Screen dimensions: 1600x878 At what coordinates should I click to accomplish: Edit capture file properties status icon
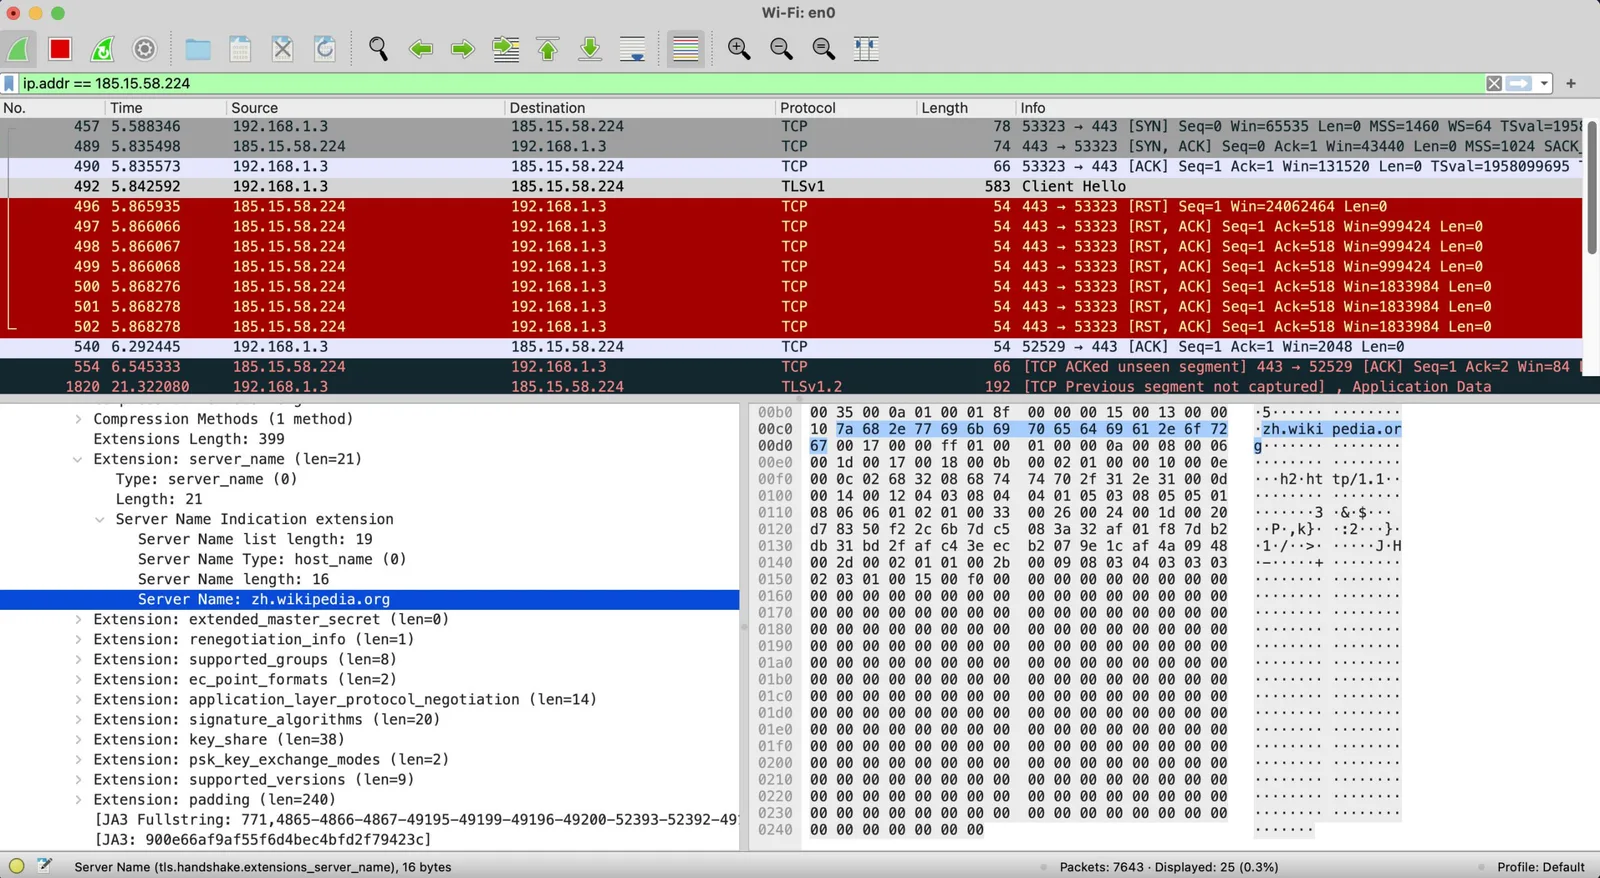tap(44, 866)
